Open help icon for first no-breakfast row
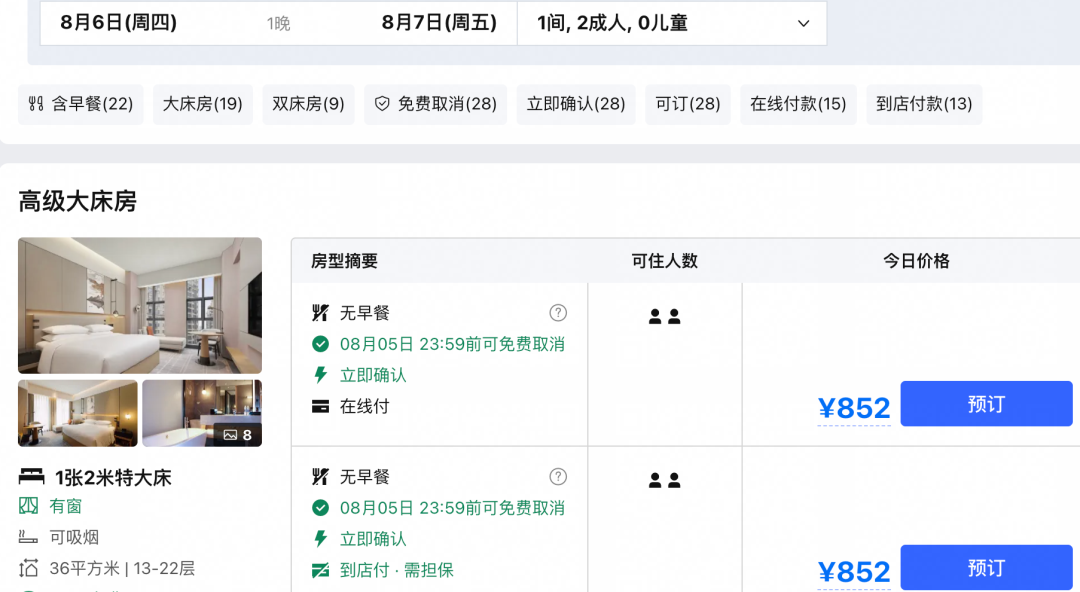 click(558, 313)
